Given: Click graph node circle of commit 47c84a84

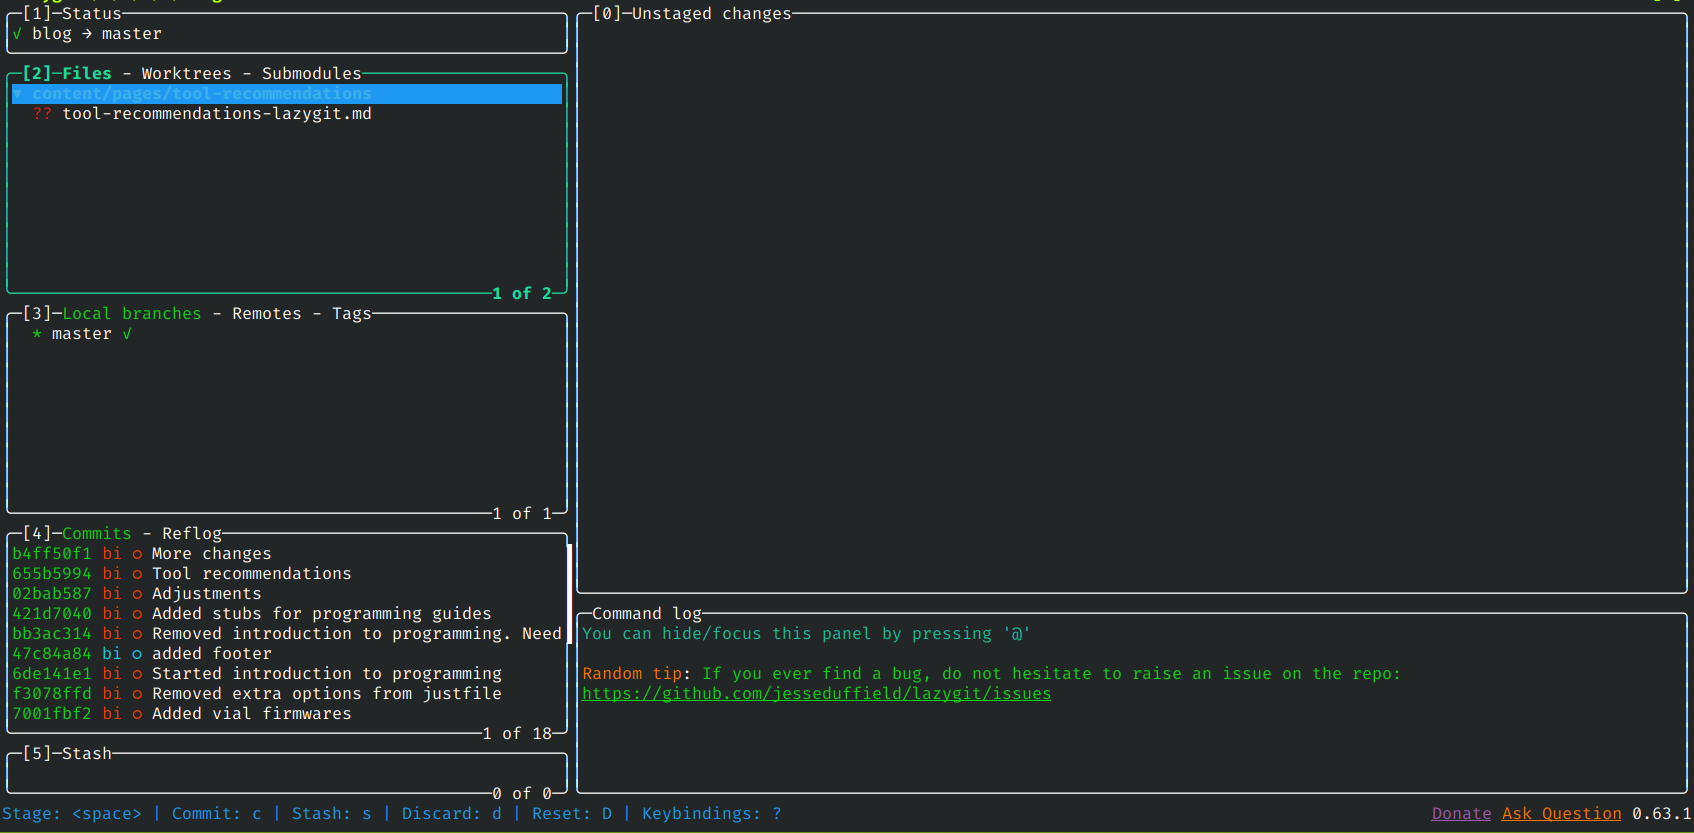Looking at the screenshot, I should pyautogui.click(x=137, y=654).
